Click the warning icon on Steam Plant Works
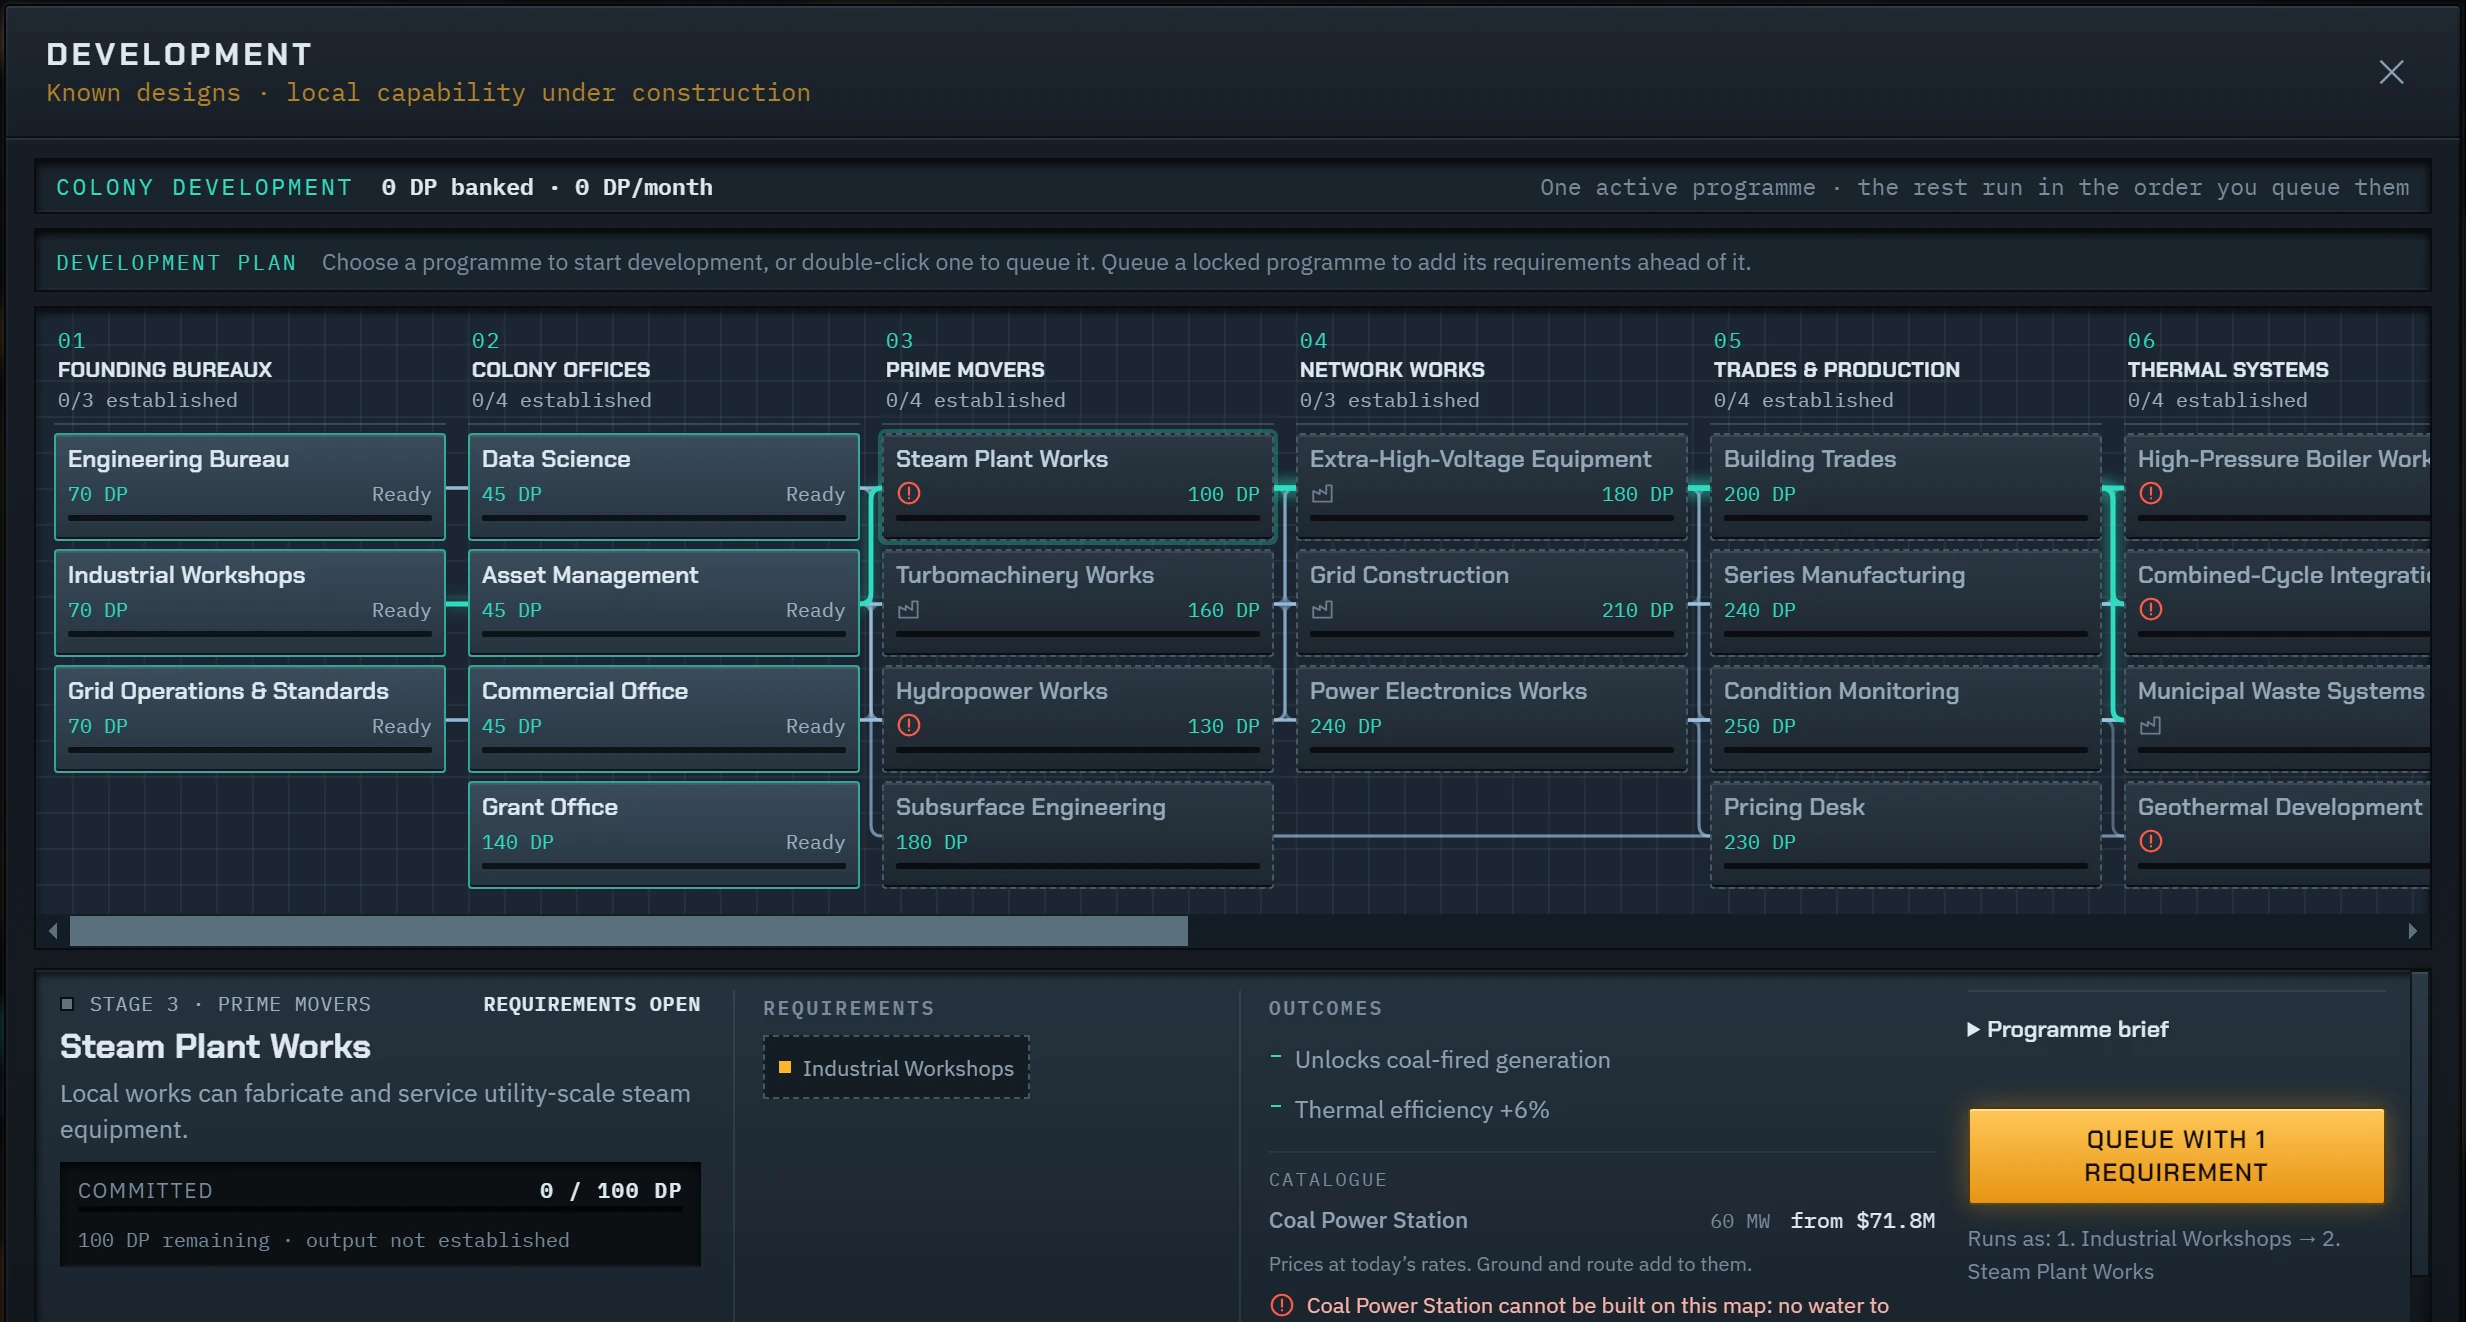Viewport: 2466px width, 1322px height. 908,493
